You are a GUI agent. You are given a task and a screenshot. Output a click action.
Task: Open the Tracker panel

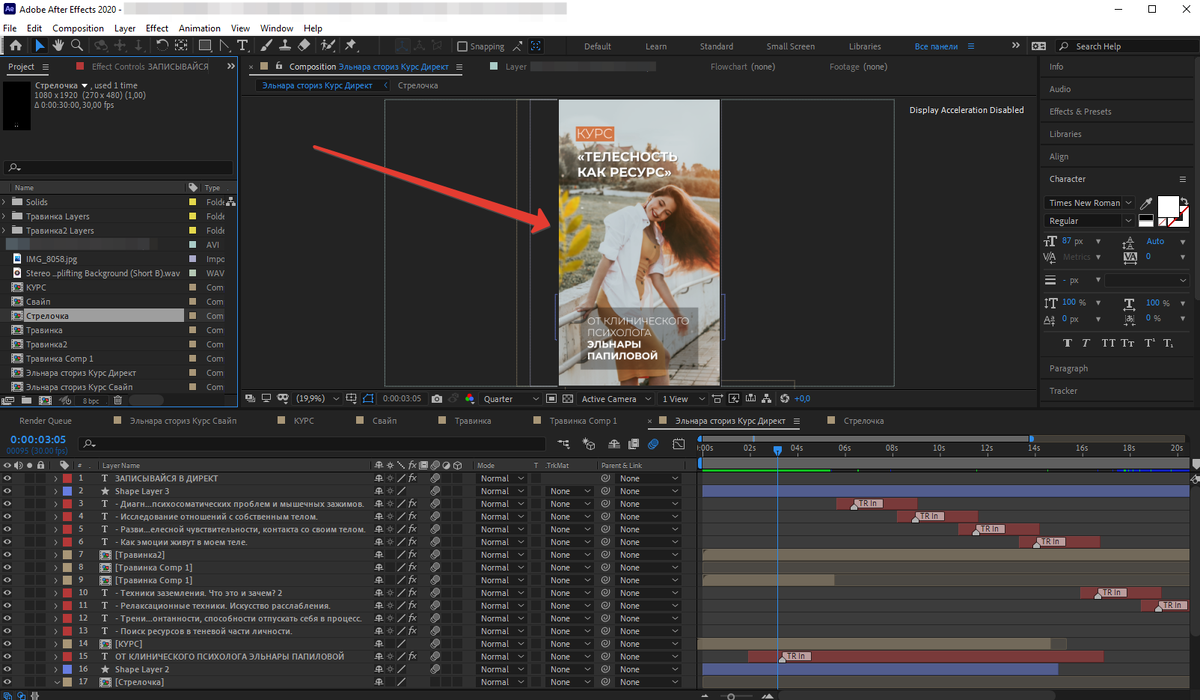pyautogui.click(x=1063, y=391)
